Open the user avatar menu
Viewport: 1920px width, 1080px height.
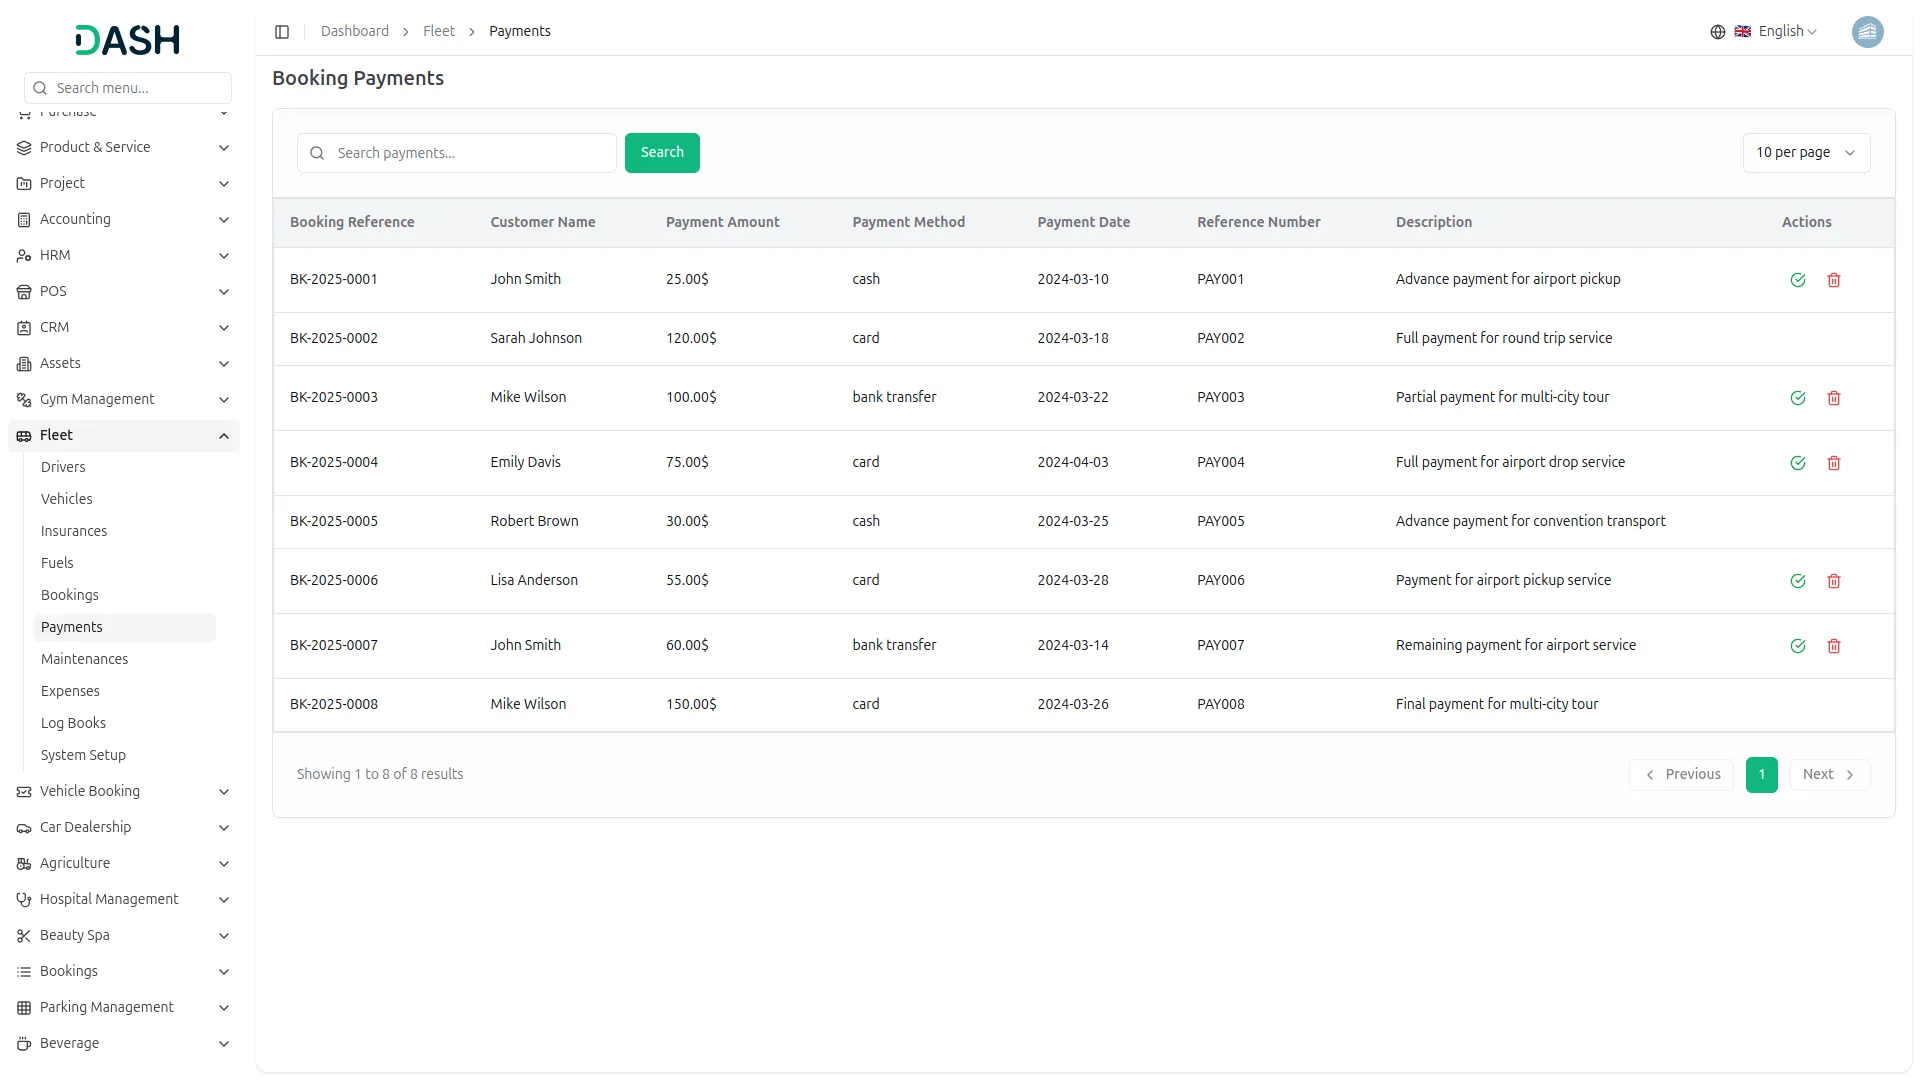click(1866, 32)
